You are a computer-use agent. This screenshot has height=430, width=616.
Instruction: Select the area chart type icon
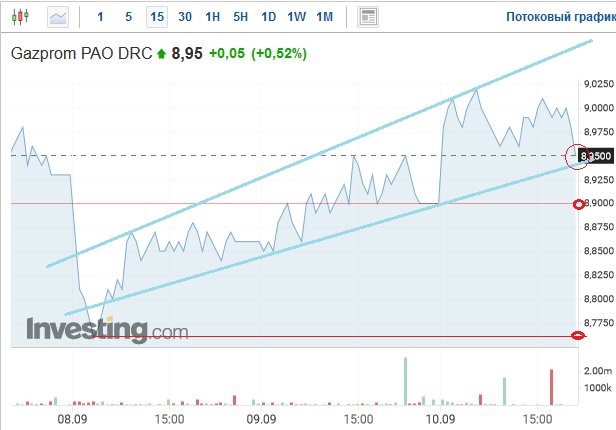(58, 17)
